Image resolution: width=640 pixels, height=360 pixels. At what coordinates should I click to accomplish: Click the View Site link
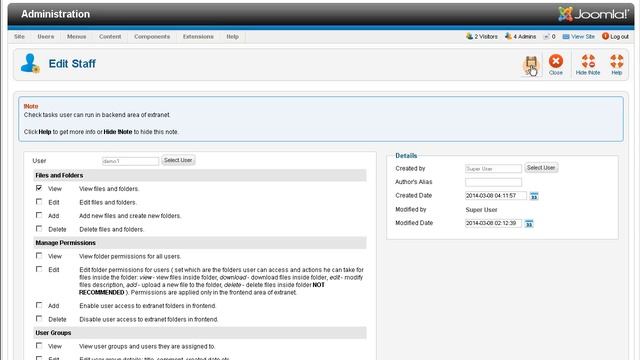click(x=579, y=36)
